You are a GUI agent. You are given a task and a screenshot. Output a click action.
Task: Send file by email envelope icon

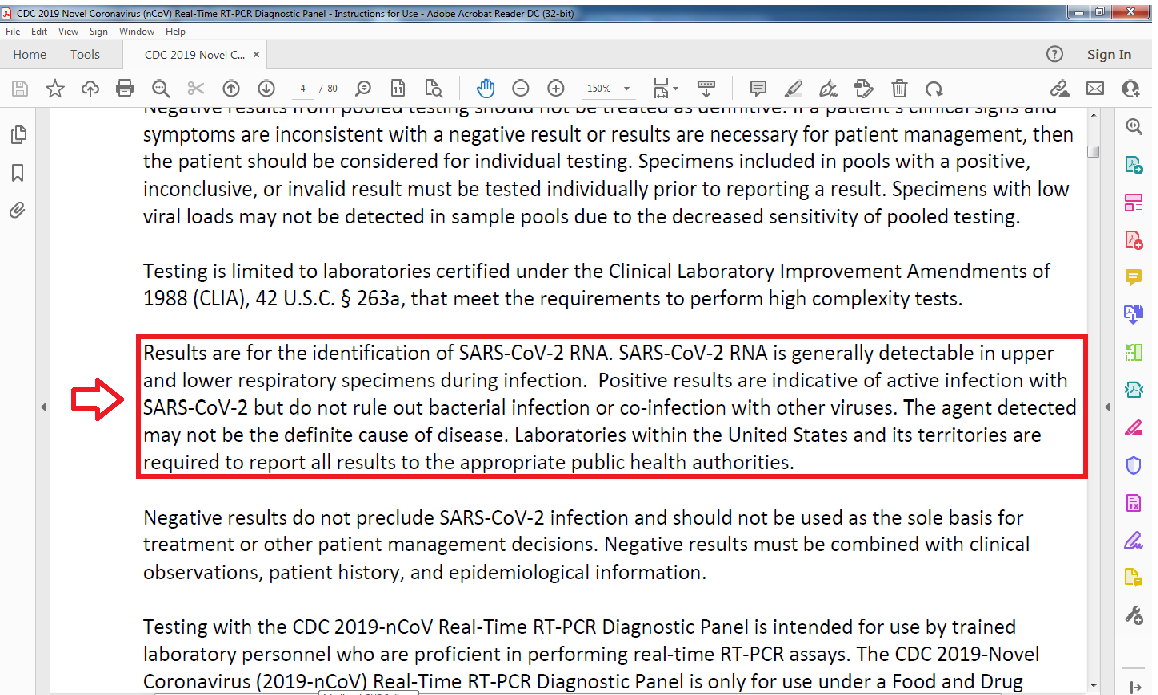click(x=1095, y=89)
